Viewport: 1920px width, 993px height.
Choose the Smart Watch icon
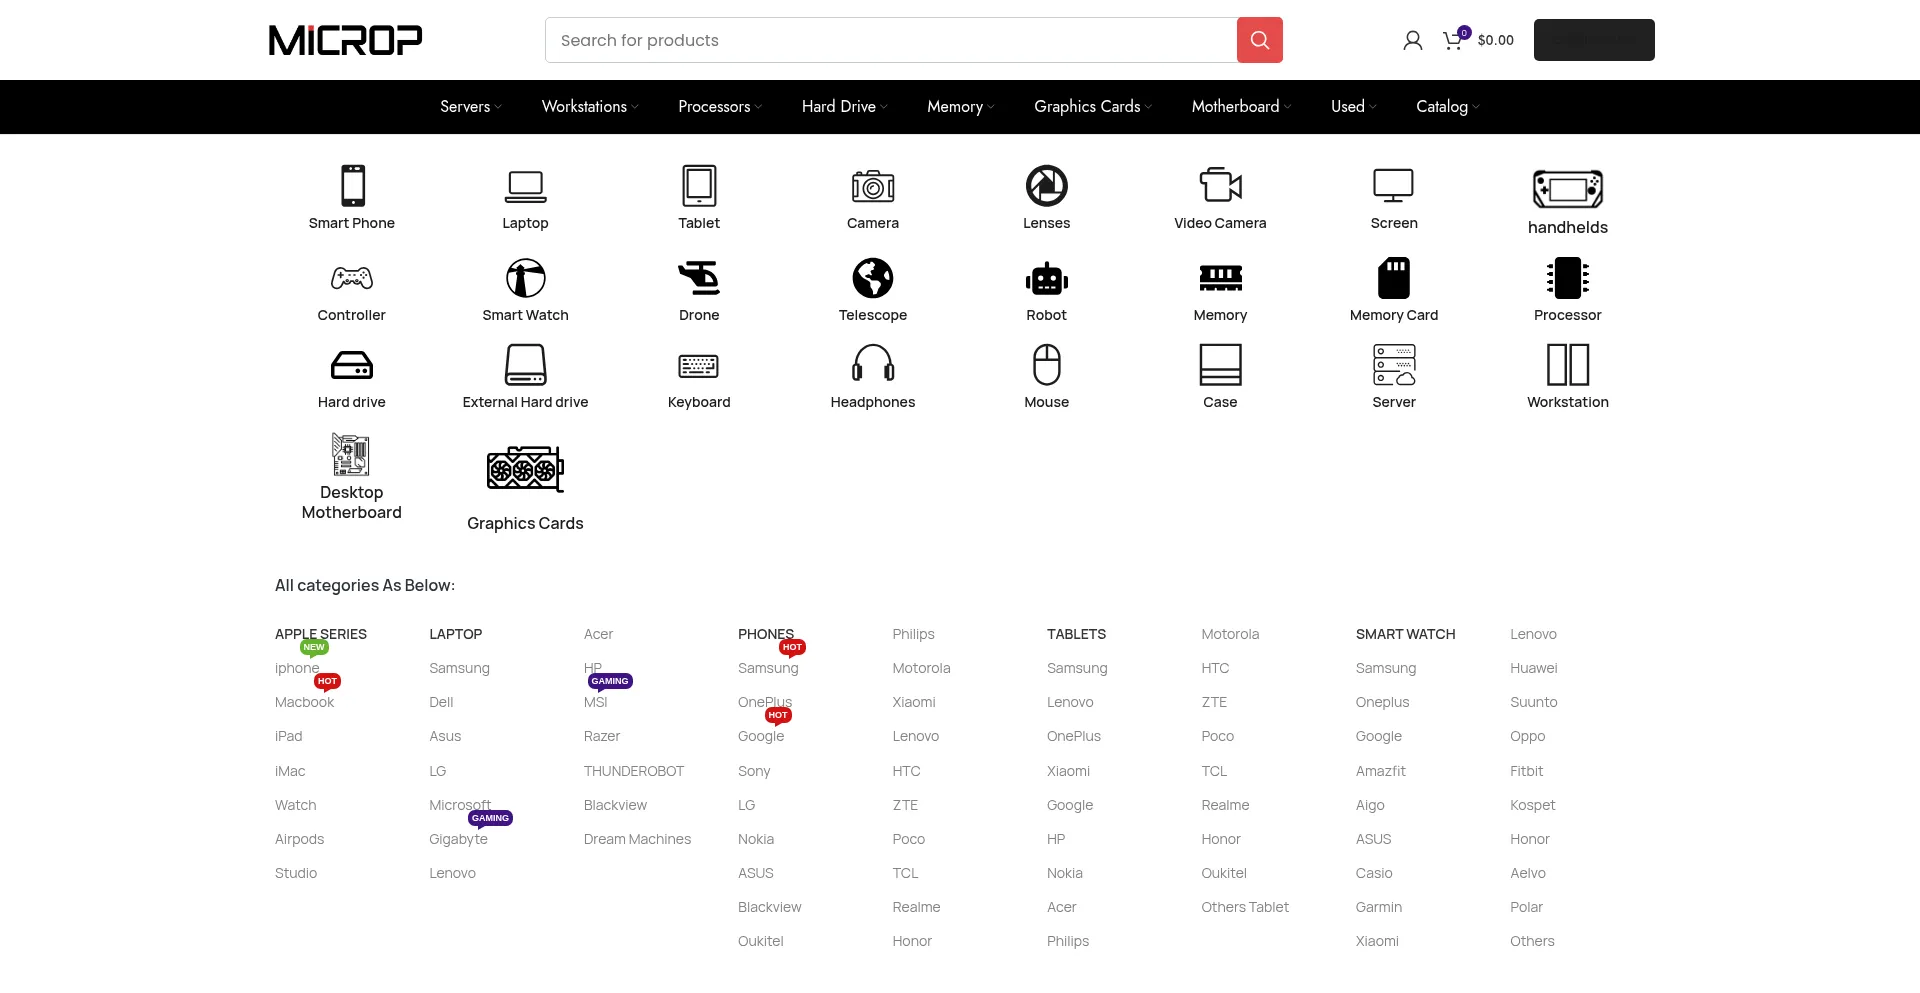[x=525, y=278]
